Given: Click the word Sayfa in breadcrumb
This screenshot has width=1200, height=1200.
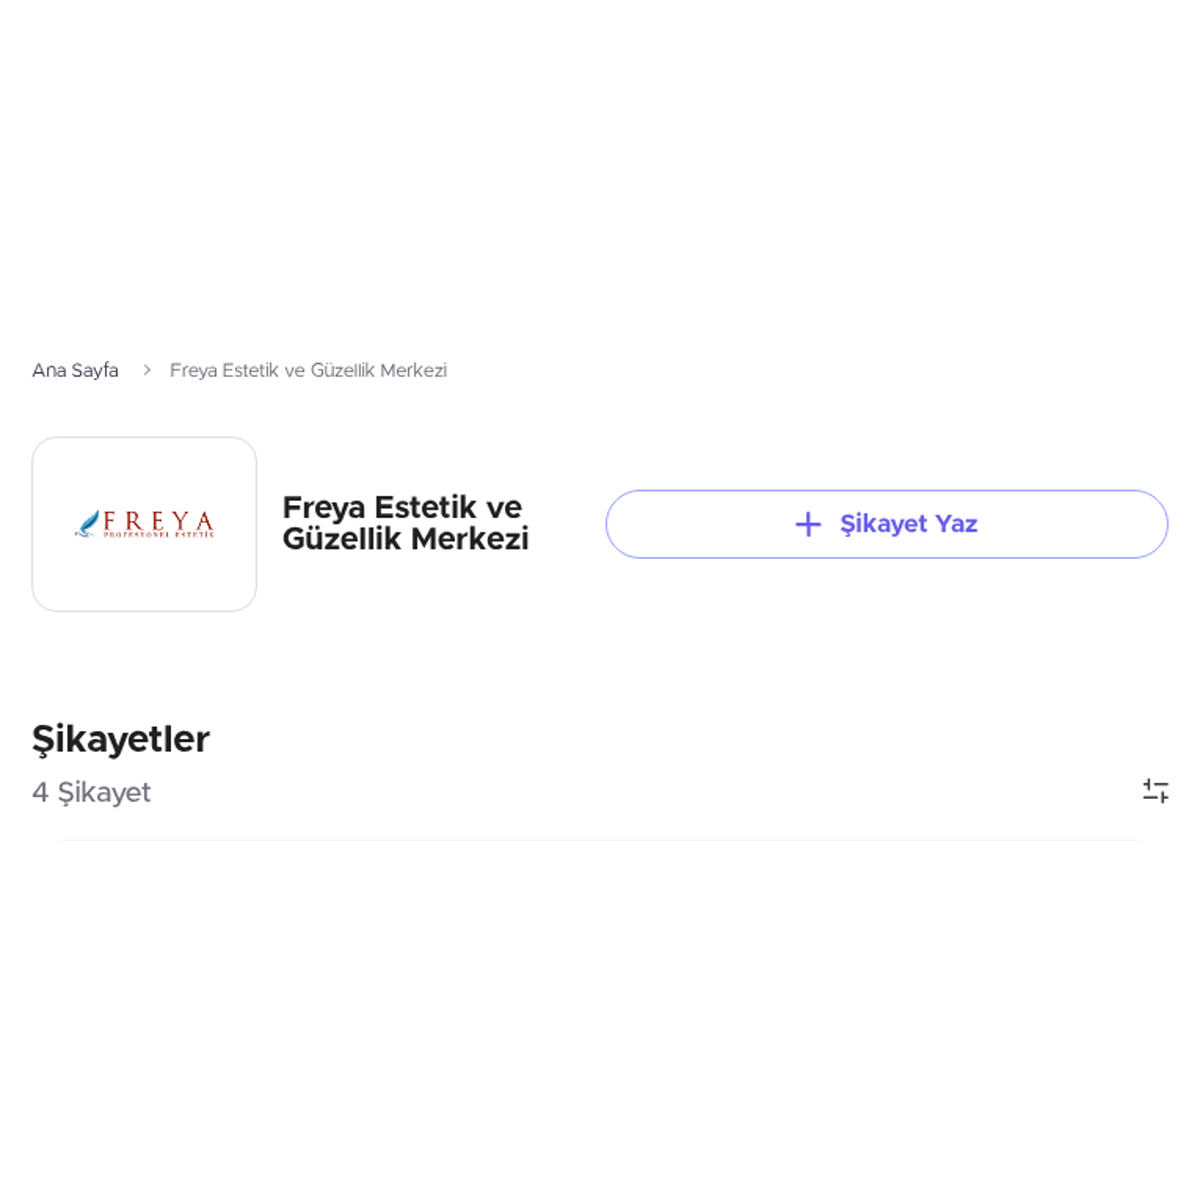Looking at the screenshot, I should pos(95,371).
